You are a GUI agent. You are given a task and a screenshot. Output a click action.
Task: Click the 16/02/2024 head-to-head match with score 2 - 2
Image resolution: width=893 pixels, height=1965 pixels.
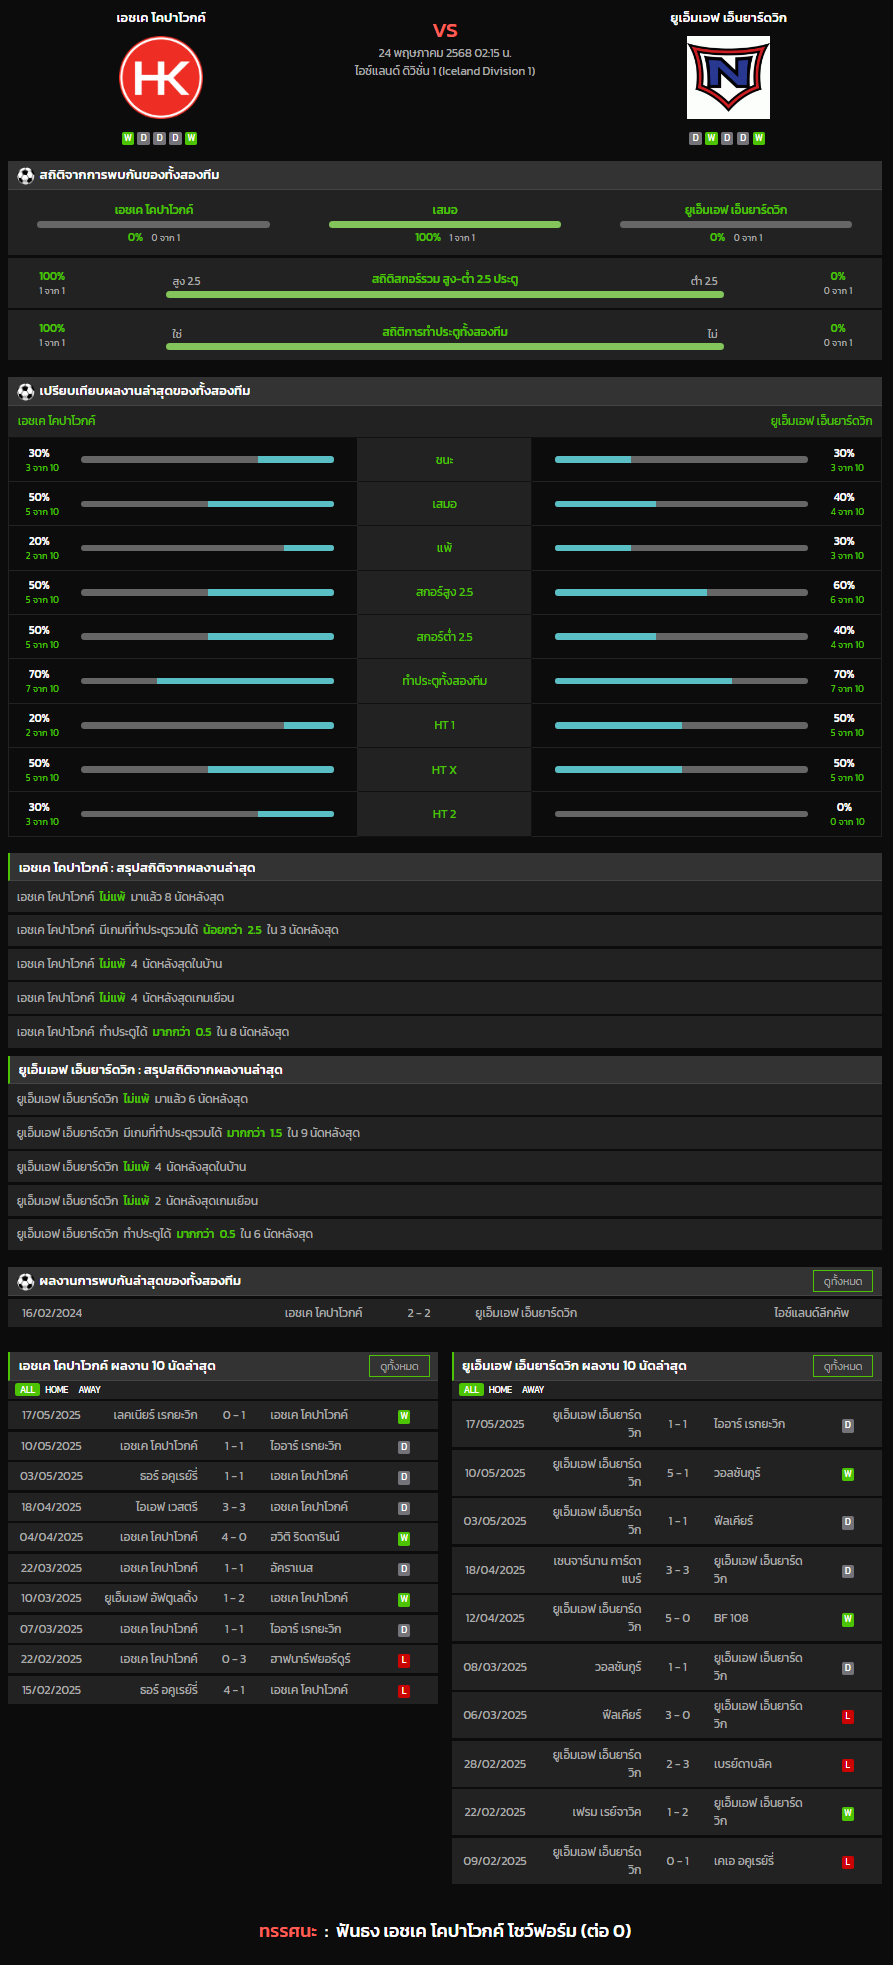coord(445,1313)
